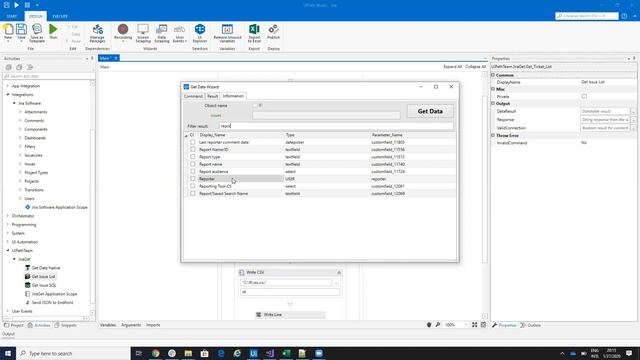
Task: Click the Search activities field
Action: [x=49, y=76]
